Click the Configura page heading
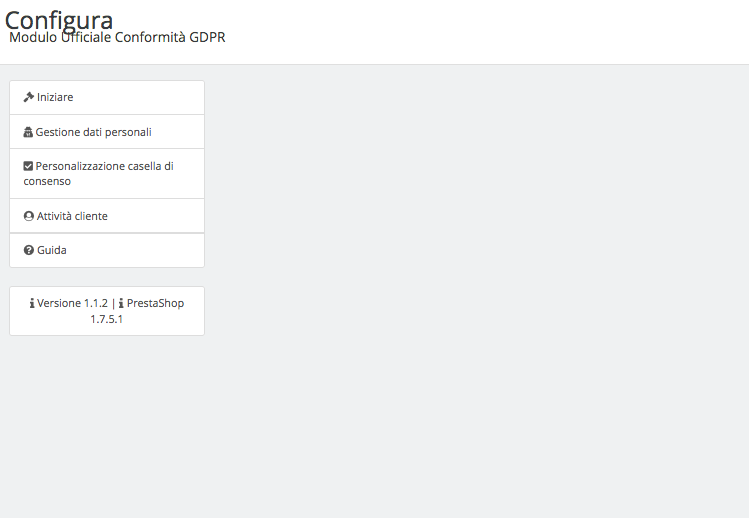Image resolution: width=749 pixels, height=518 pixels. tap(59, 20)
